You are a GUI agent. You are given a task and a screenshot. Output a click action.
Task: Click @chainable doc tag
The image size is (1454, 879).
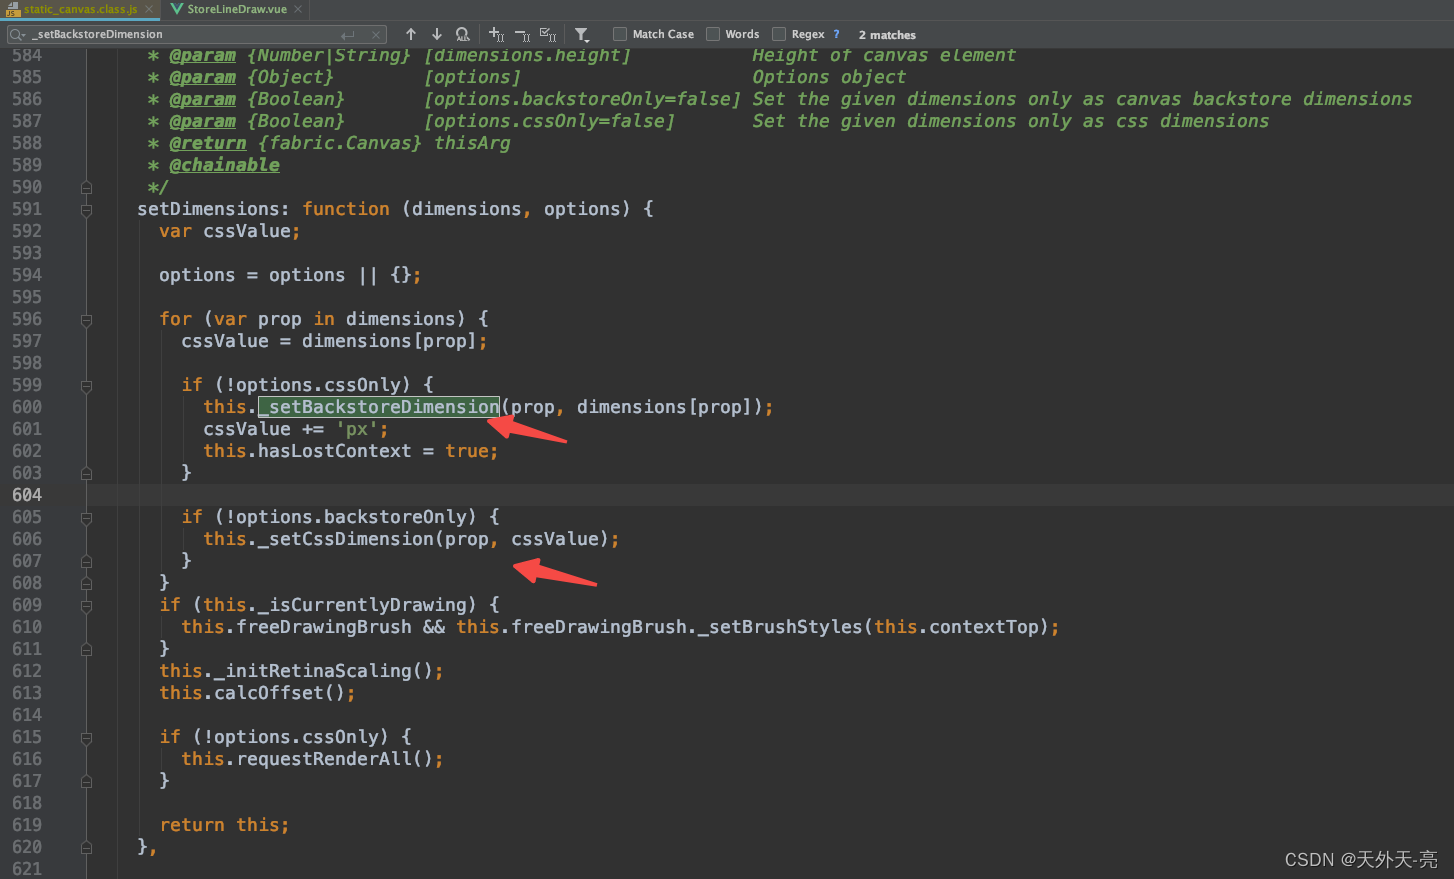click(224, 165)
